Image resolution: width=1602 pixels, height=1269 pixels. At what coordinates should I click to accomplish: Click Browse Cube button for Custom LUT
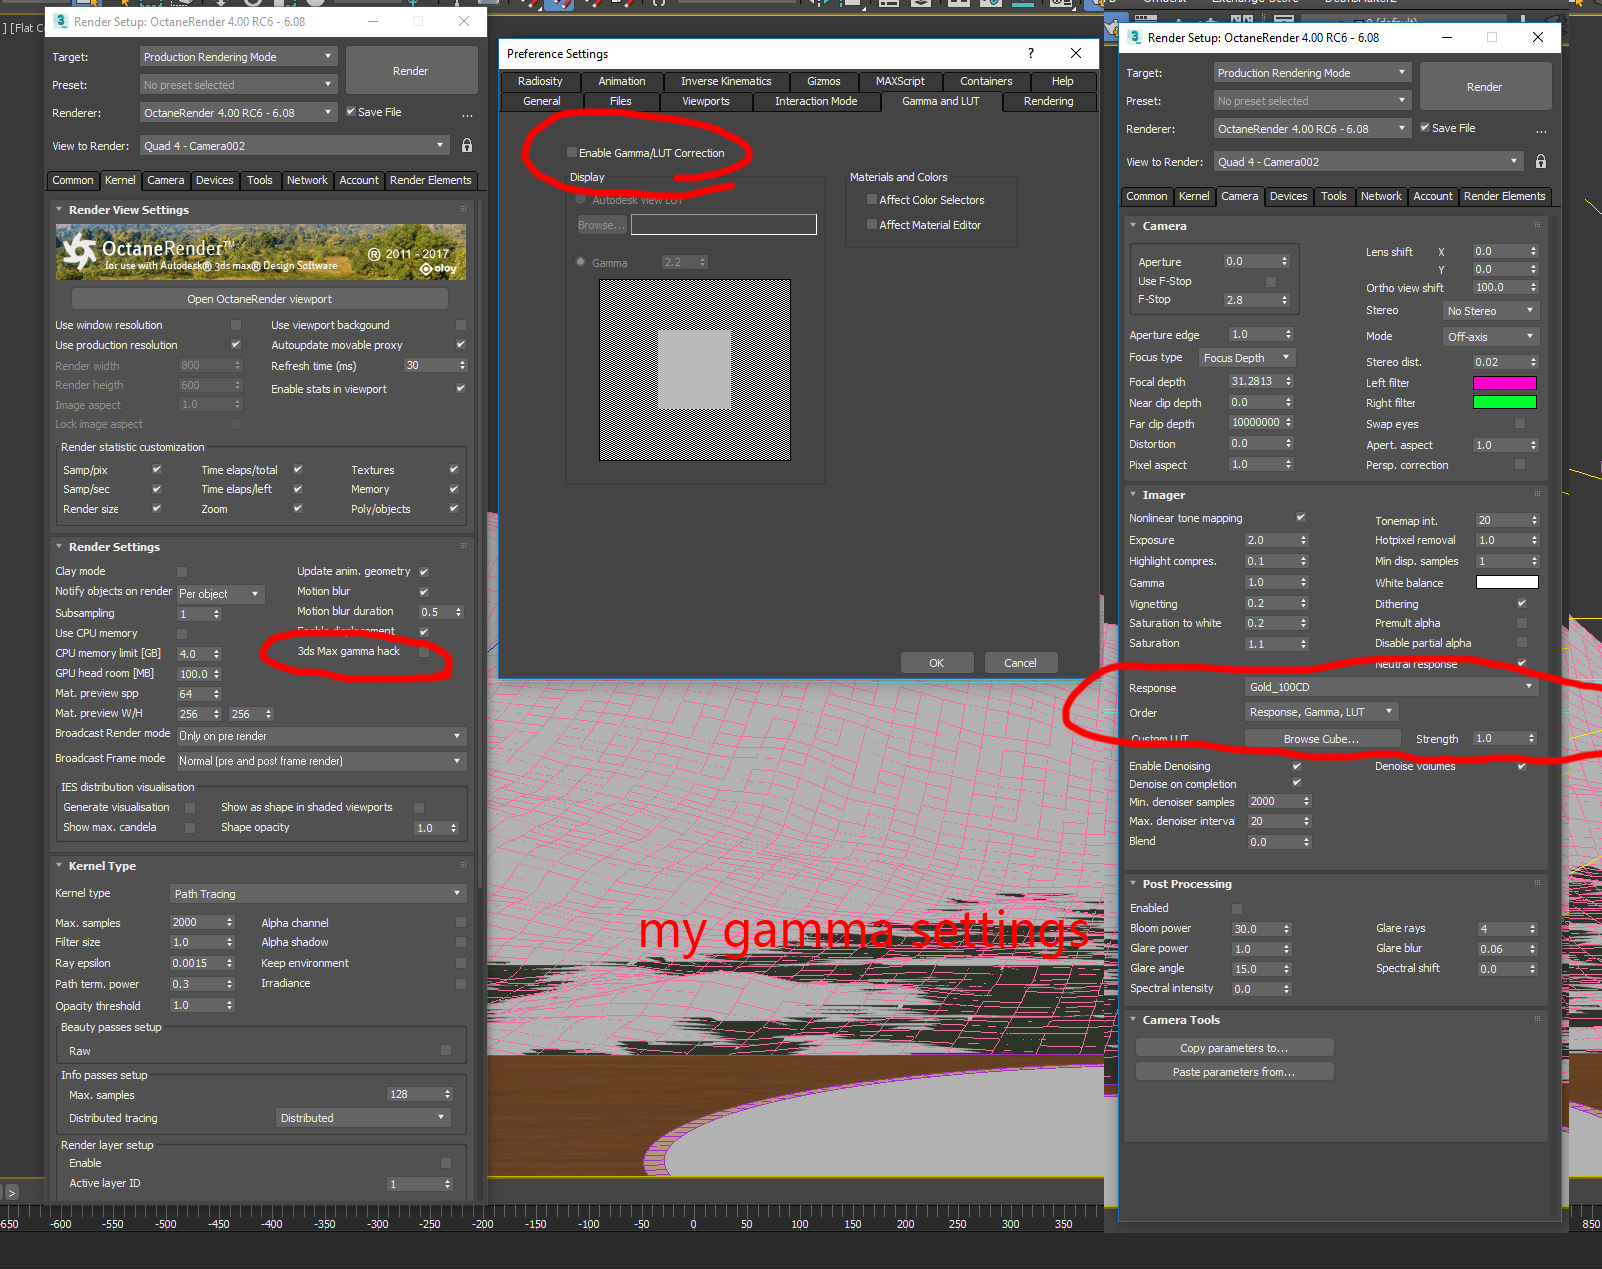coord(1321,739)
